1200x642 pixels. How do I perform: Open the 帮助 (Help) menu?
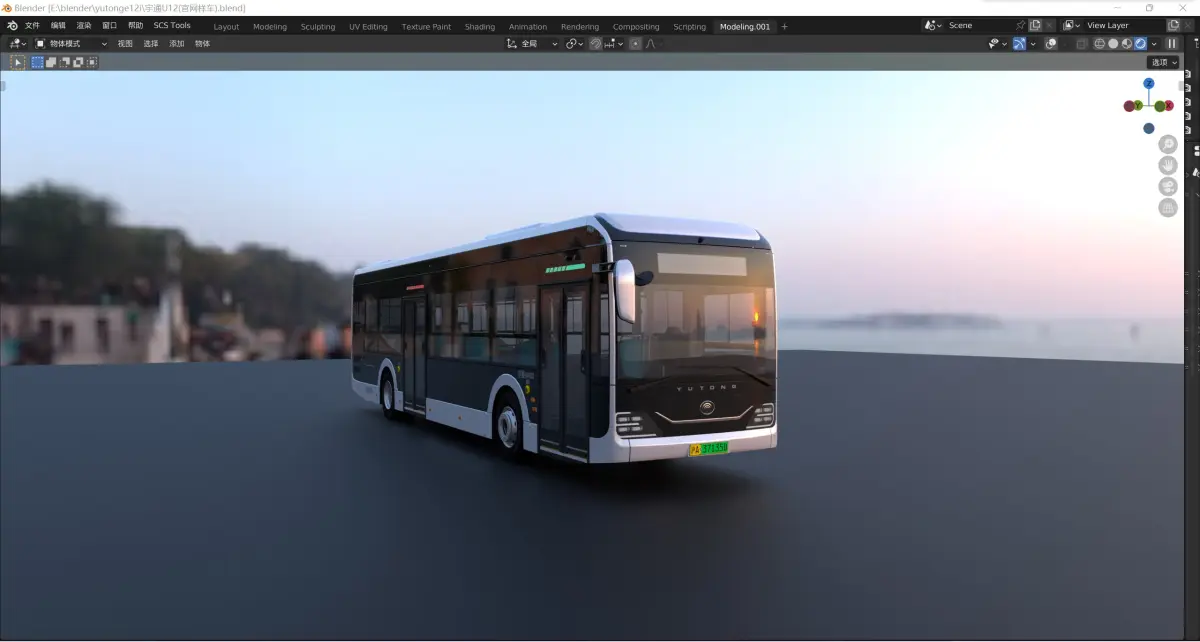135,25
